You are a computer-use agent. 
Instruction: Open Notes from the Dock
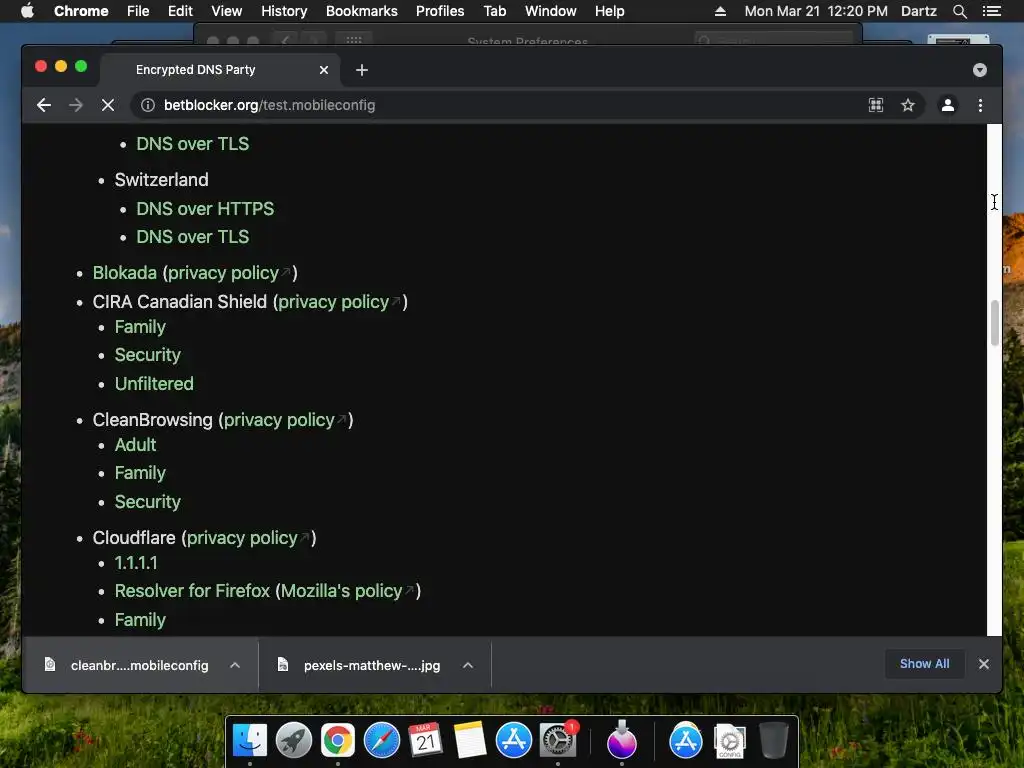click(470, 741)
